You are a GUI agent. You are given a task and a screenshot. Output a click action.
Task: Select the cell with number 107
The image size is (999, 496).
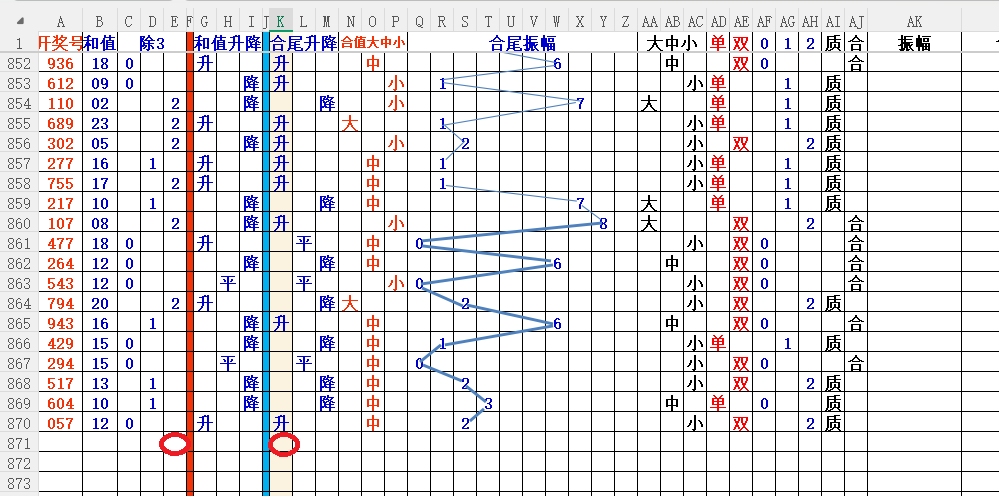[x=61, y=223]
